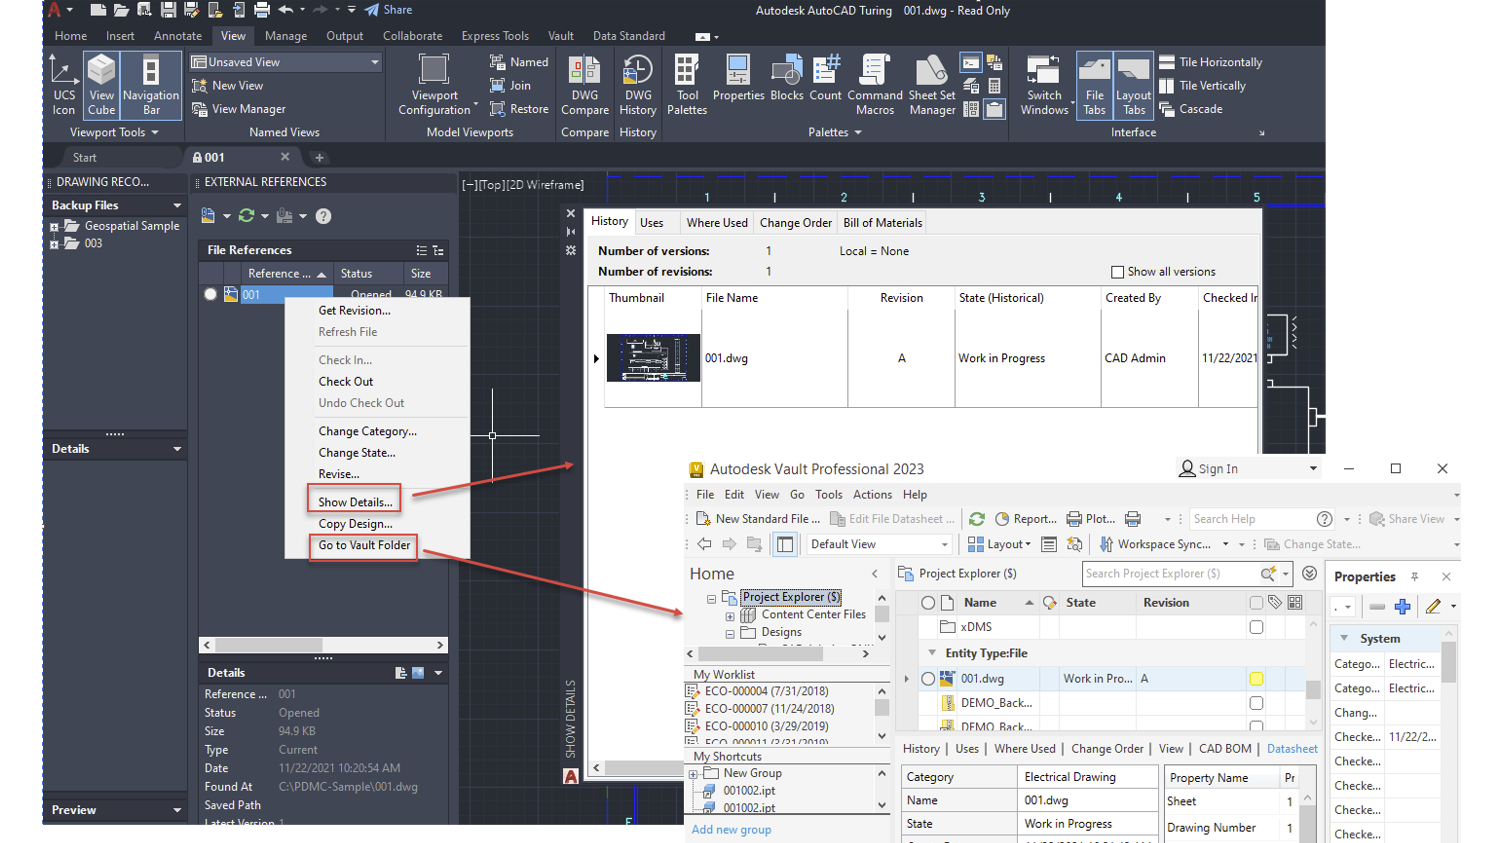This screenshot has height=843, width=1499.
Task: Click the Vault print icon
Action: [1133, 519]
